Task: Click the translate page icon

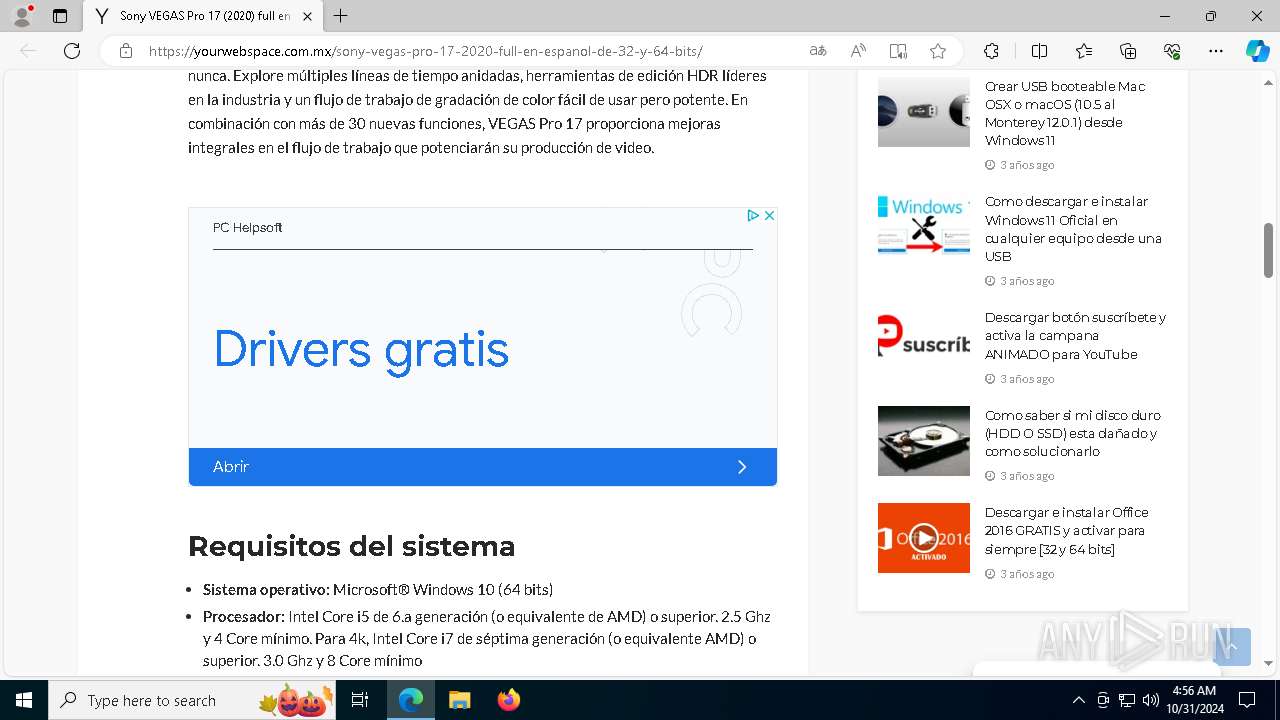Action: click(818, 51)
